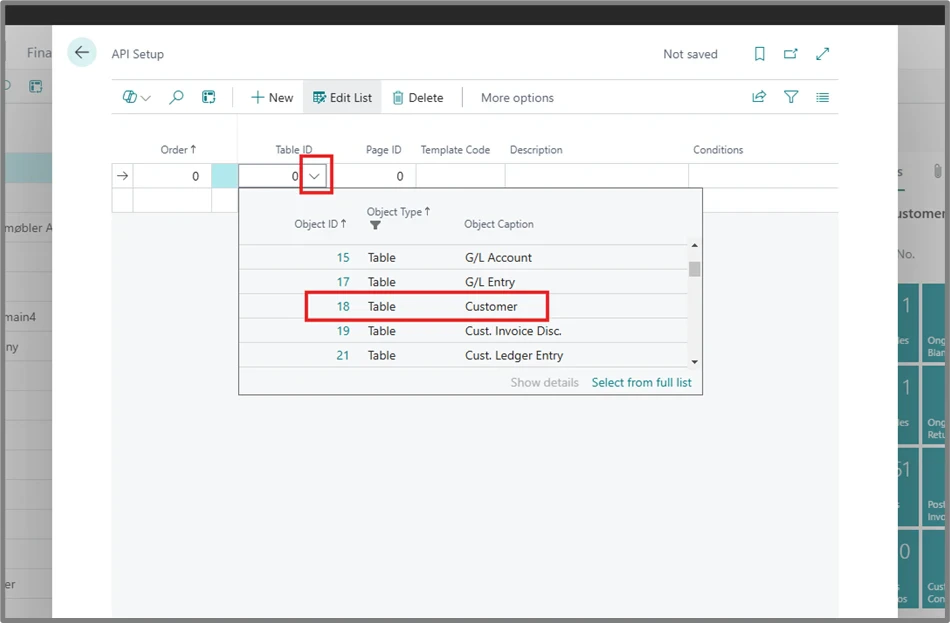This screenshot has height=623, width=950.
Task: Click the Object Type column header
Action: 398,212
